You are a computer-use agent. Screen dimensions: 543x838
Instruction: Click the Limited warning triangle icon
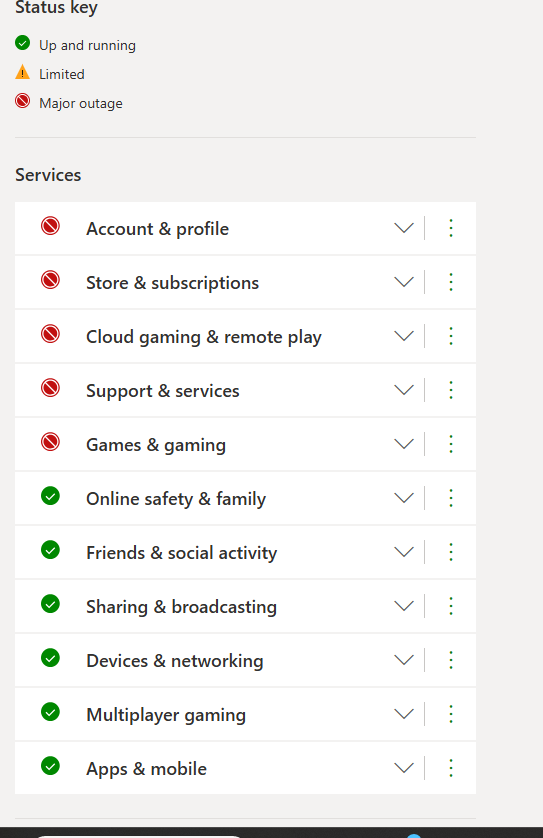tap(22, 72)
